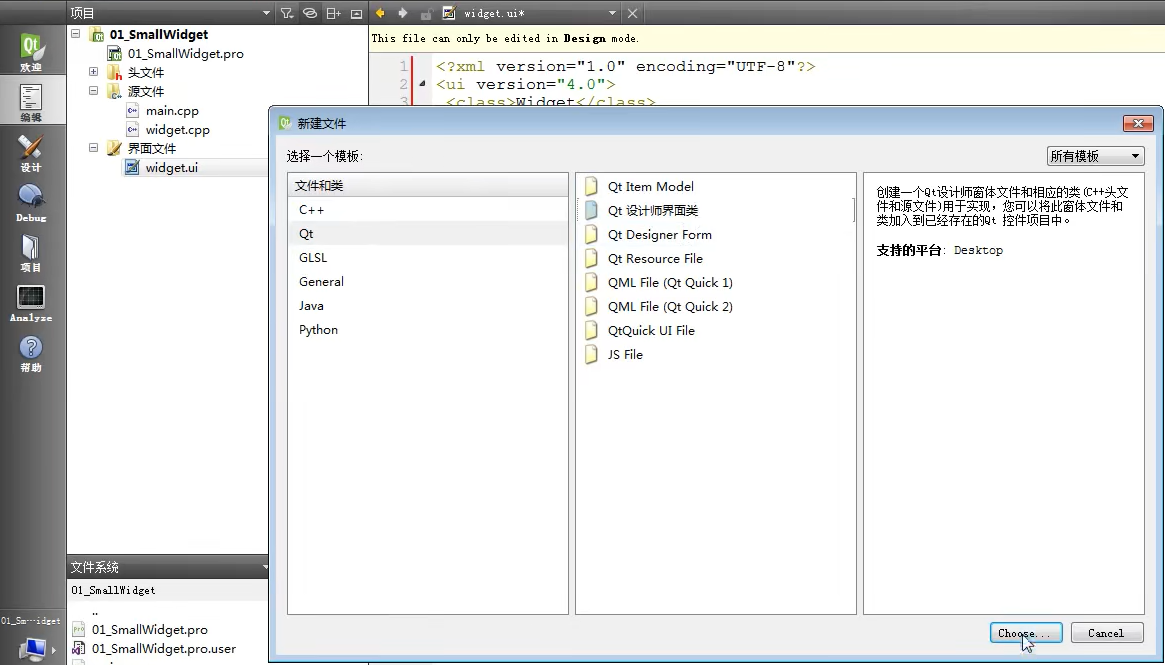The width and height of the screenshot is (1165, 665).
Task: Click XML line 1 in editor
Action: pos(626,66)
